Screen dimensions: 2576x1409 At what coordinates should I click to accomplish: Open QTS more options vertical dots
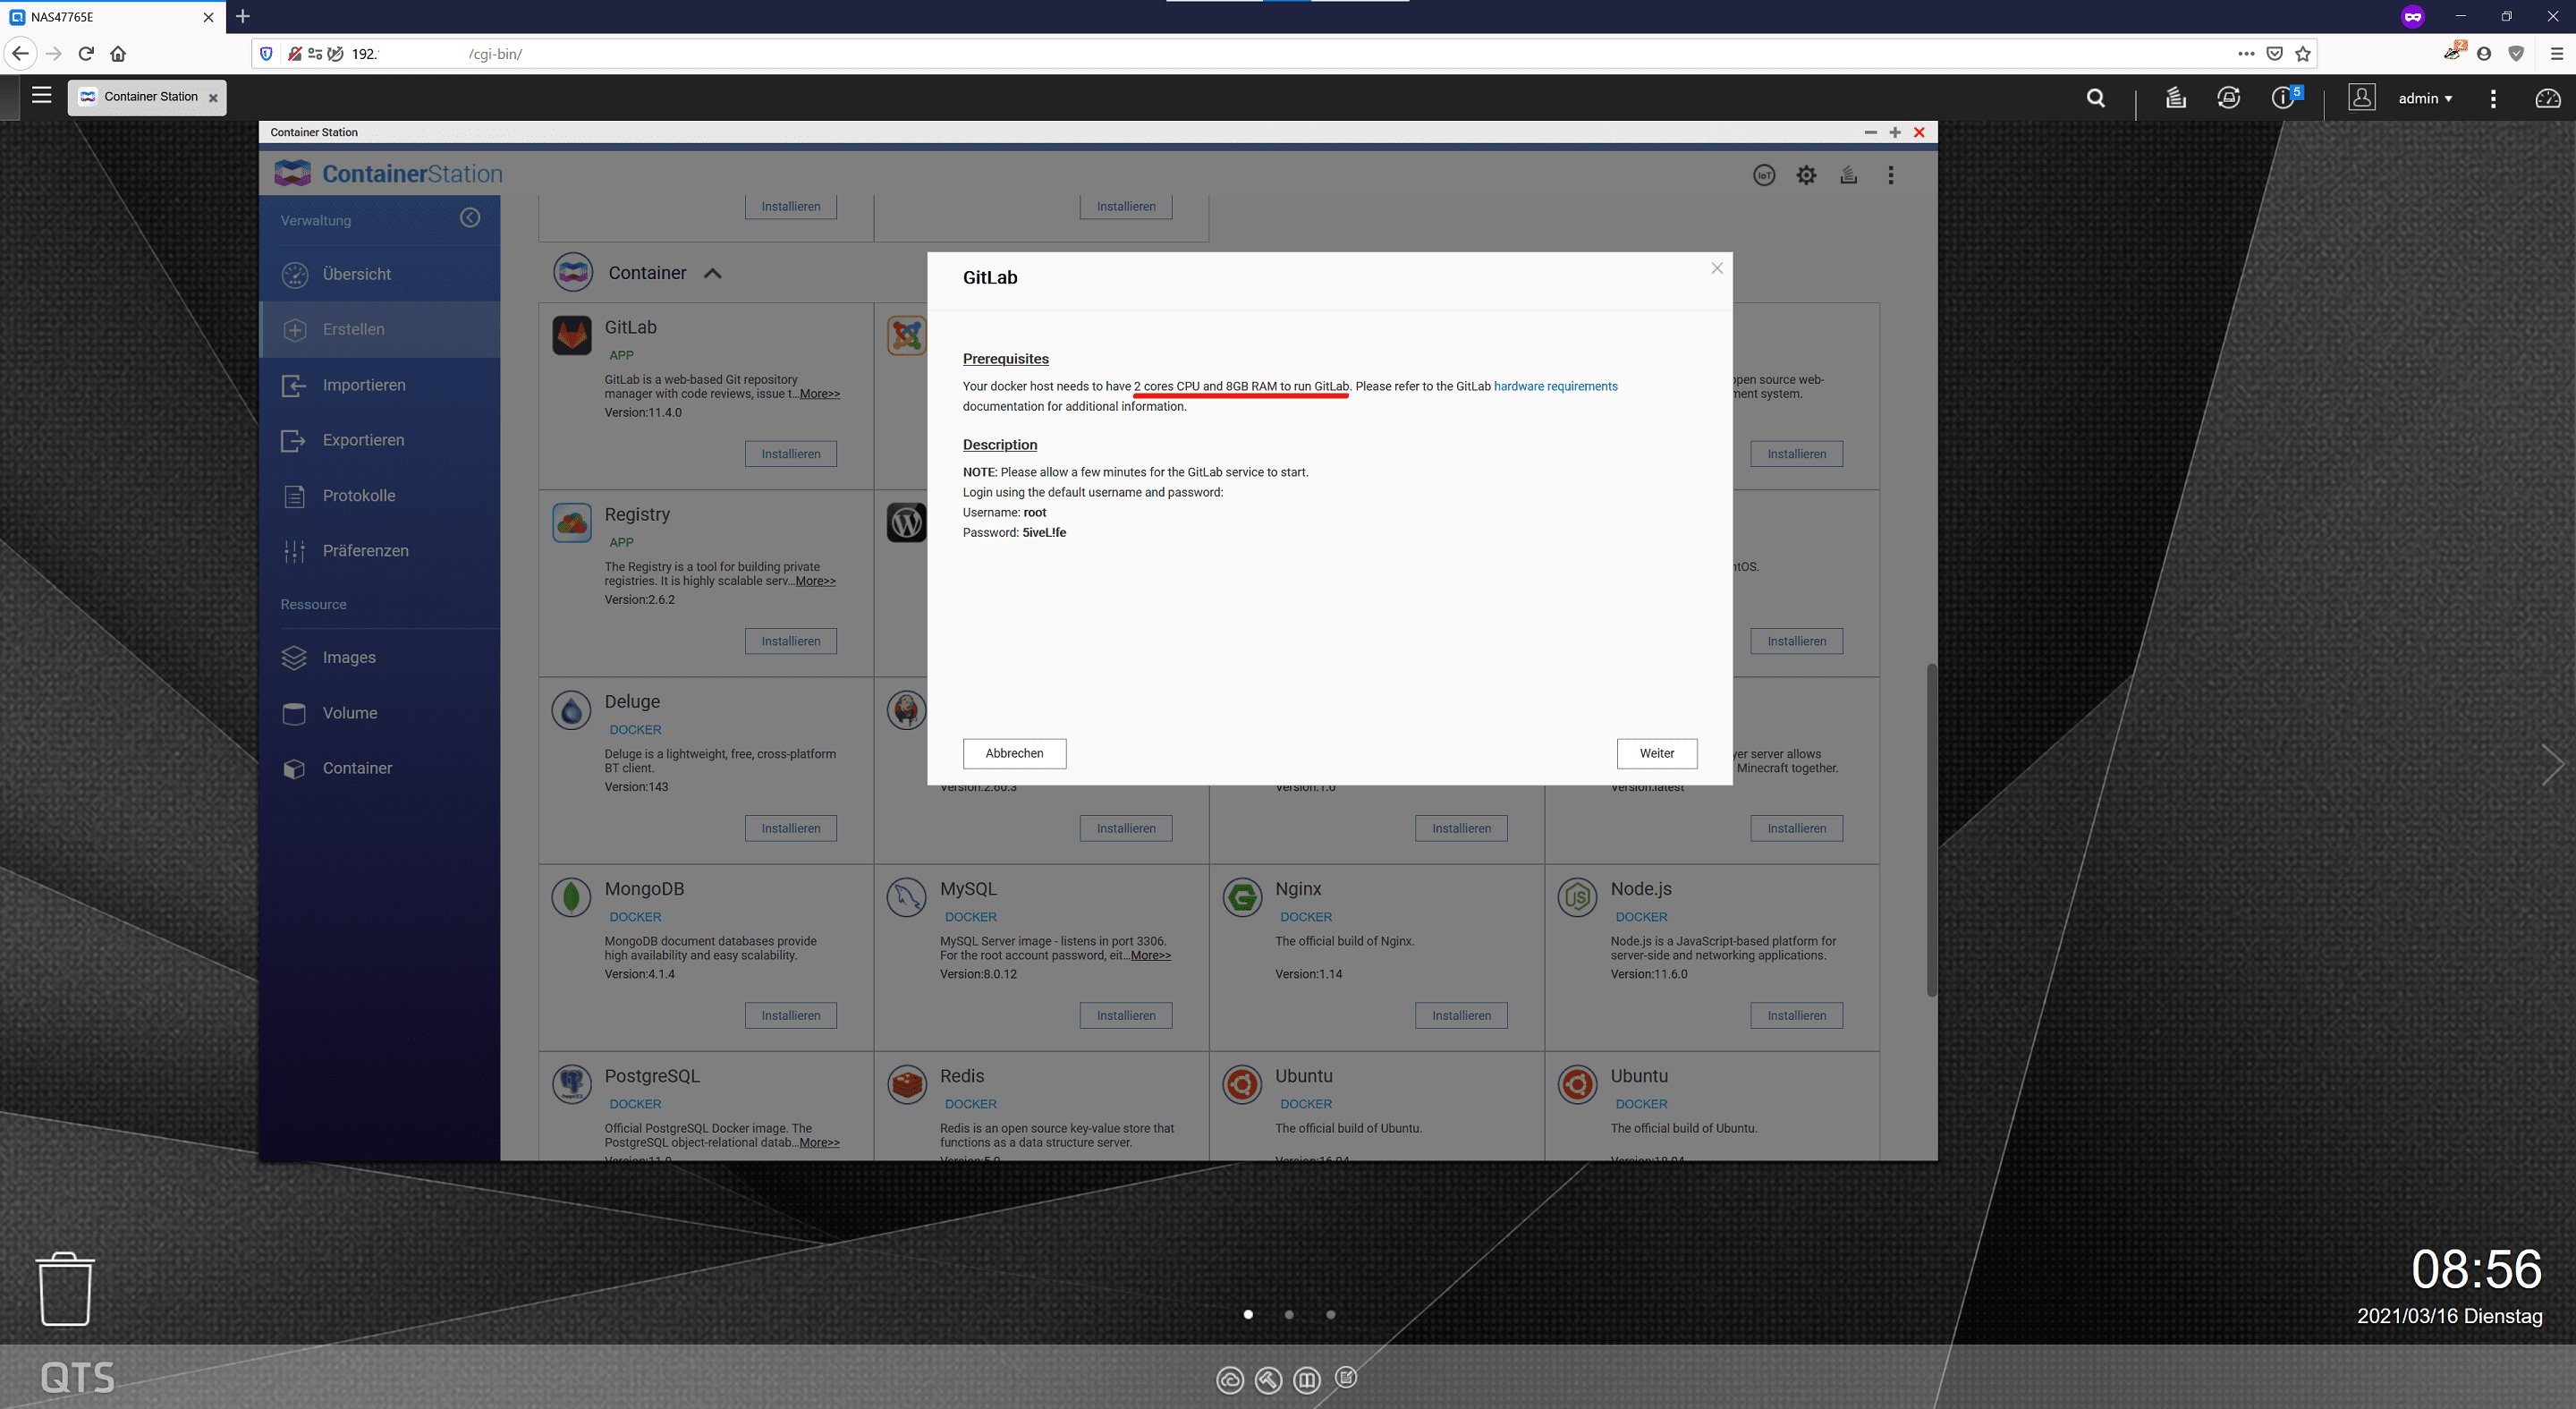pos(2492,98)
